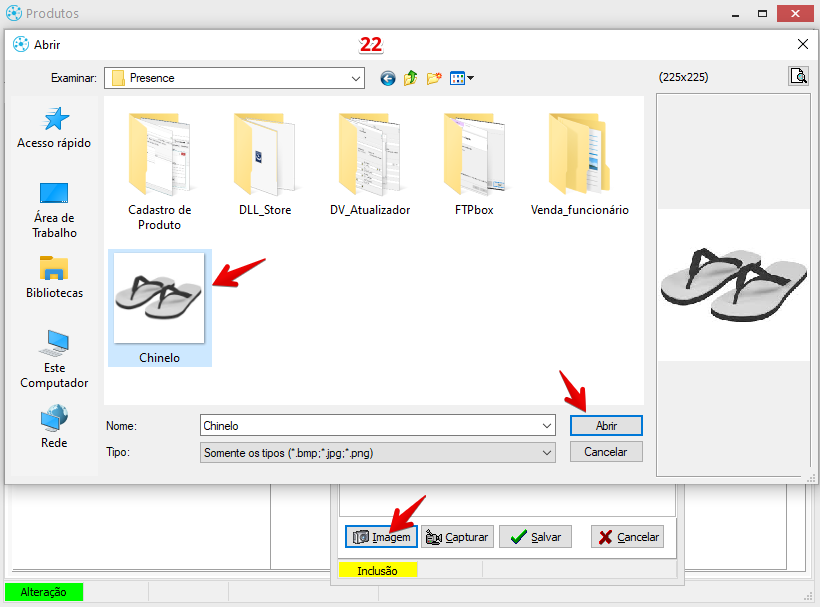Click the image preview magnifier icon
Screen dimensions: 820x607
pos(797,76)
